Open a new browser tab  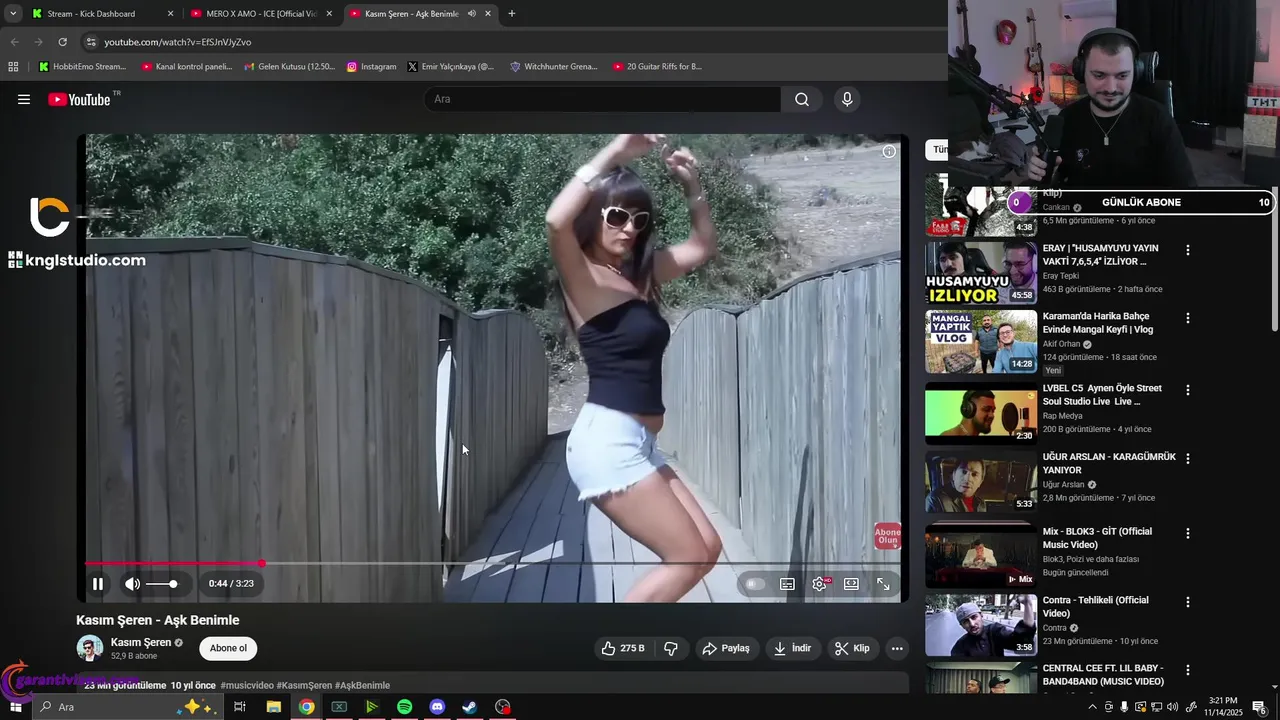(x=512, y=14)
